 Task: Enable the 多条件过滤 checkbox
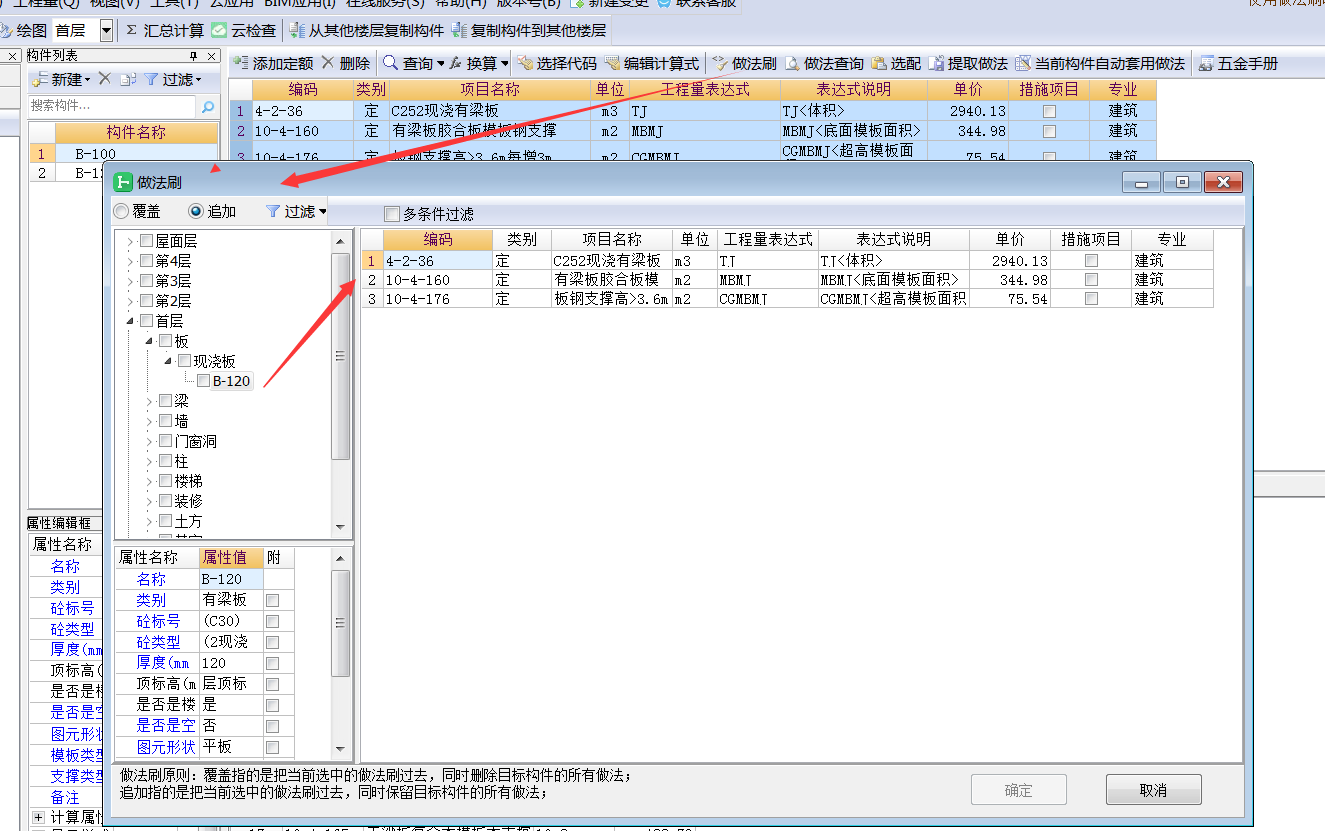(x=392, y=213)
